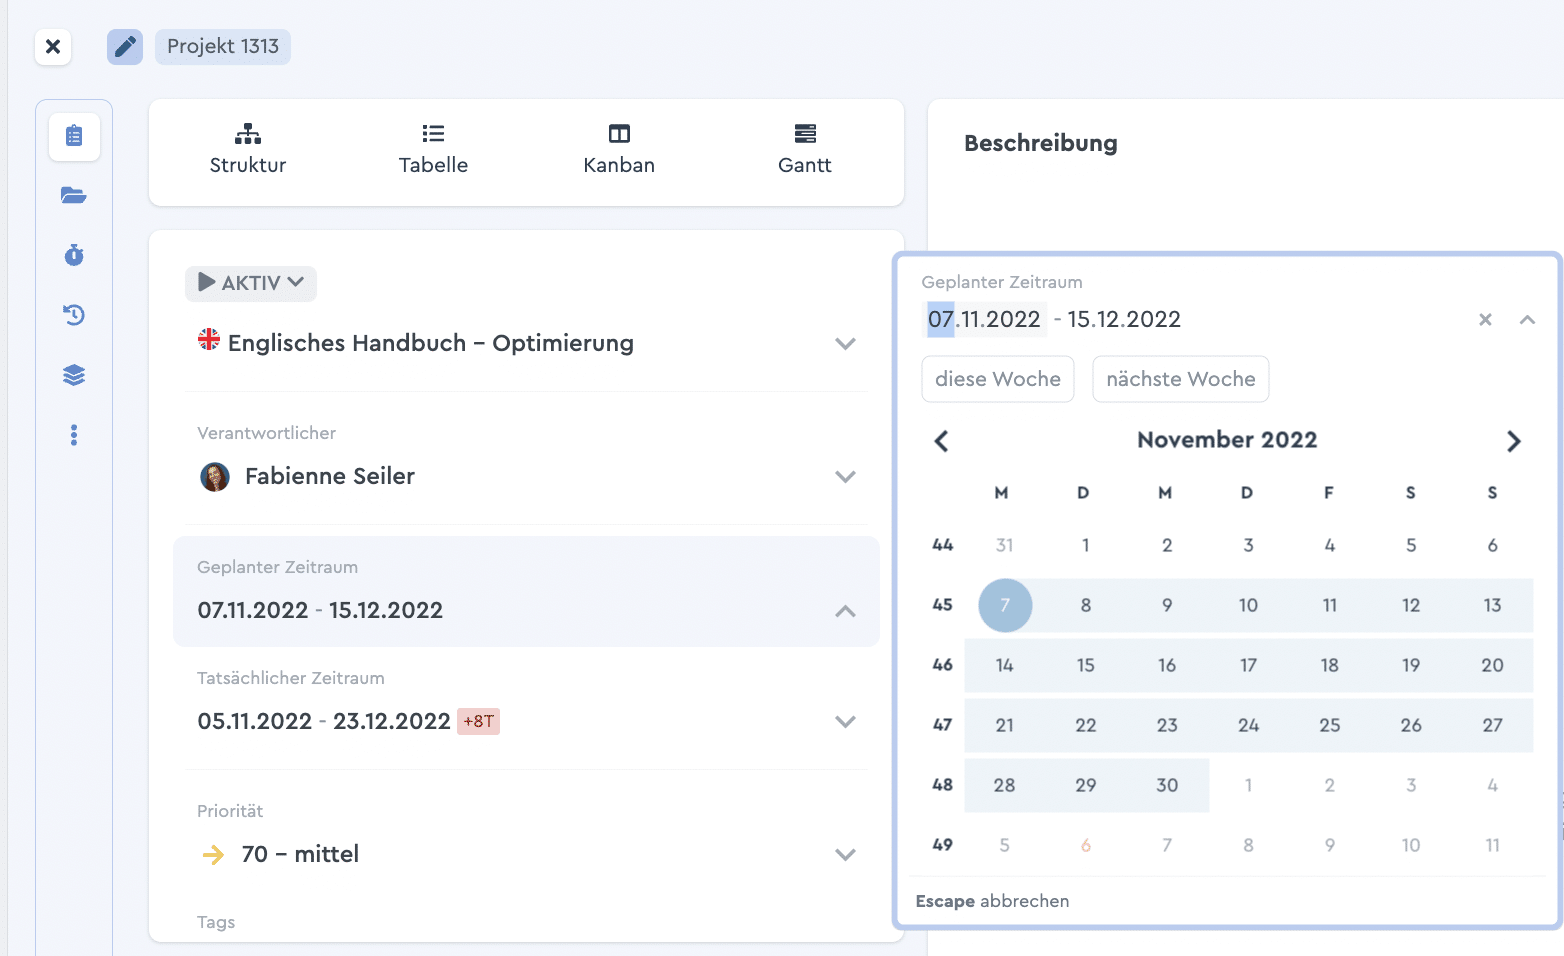
Task: Select calendar week 45
Action: click(942, 605)
